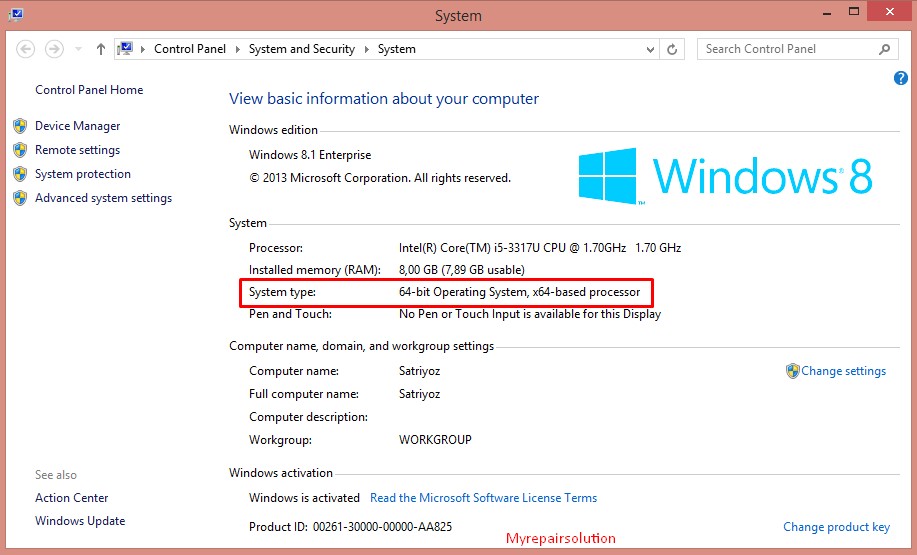Image resolution: width=917 pixels, height=555 pixels.
Task: Expand the chevron after Control Panel breadcrumb
Action: click(x=237, y=49)
